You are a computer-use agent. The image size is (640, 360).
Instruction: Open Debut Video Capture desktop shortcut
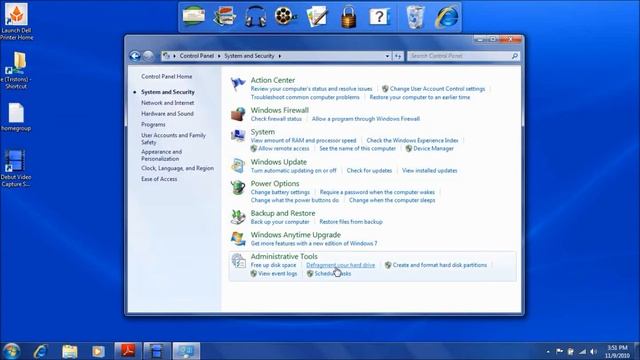pyautogui.click(x=16, y=168)
